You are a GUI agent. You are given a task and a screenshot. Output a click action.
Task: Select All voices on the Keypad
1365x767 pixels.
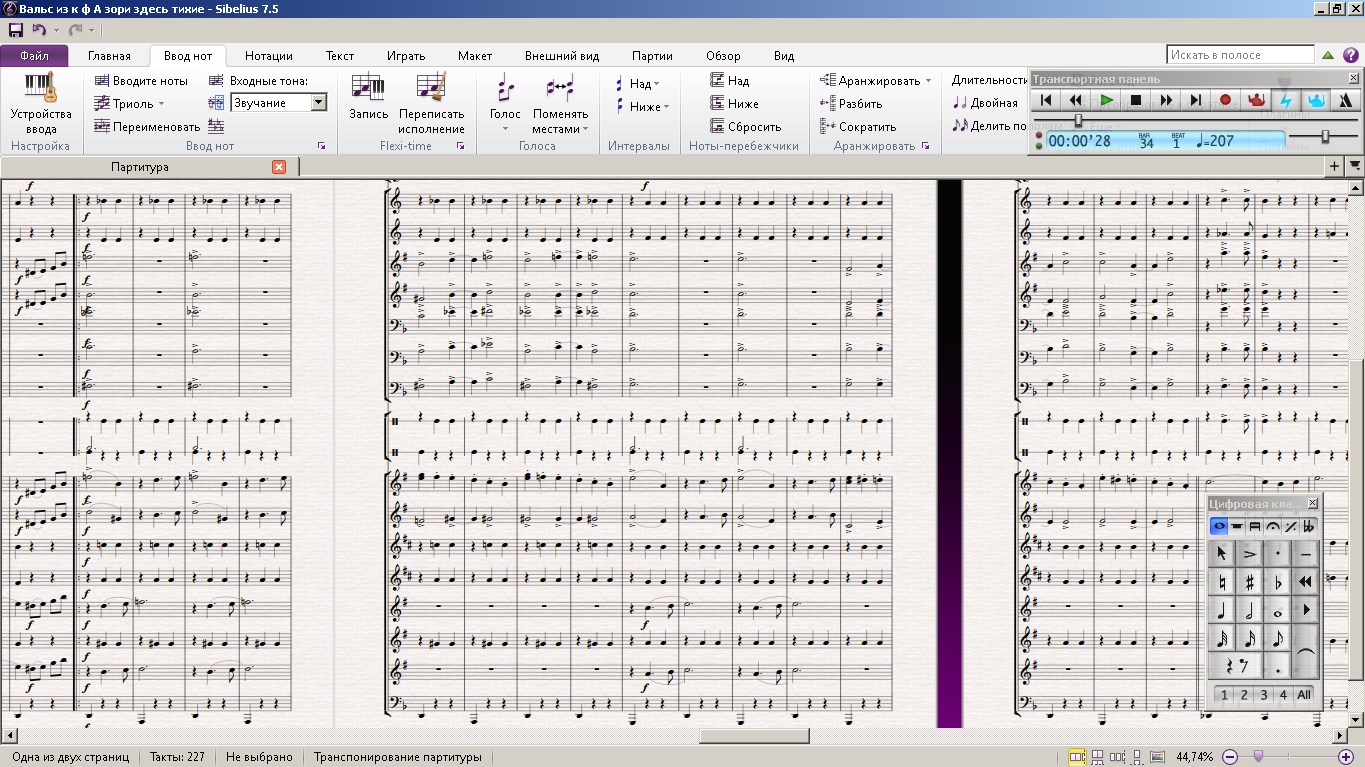tap(1304, 695)
